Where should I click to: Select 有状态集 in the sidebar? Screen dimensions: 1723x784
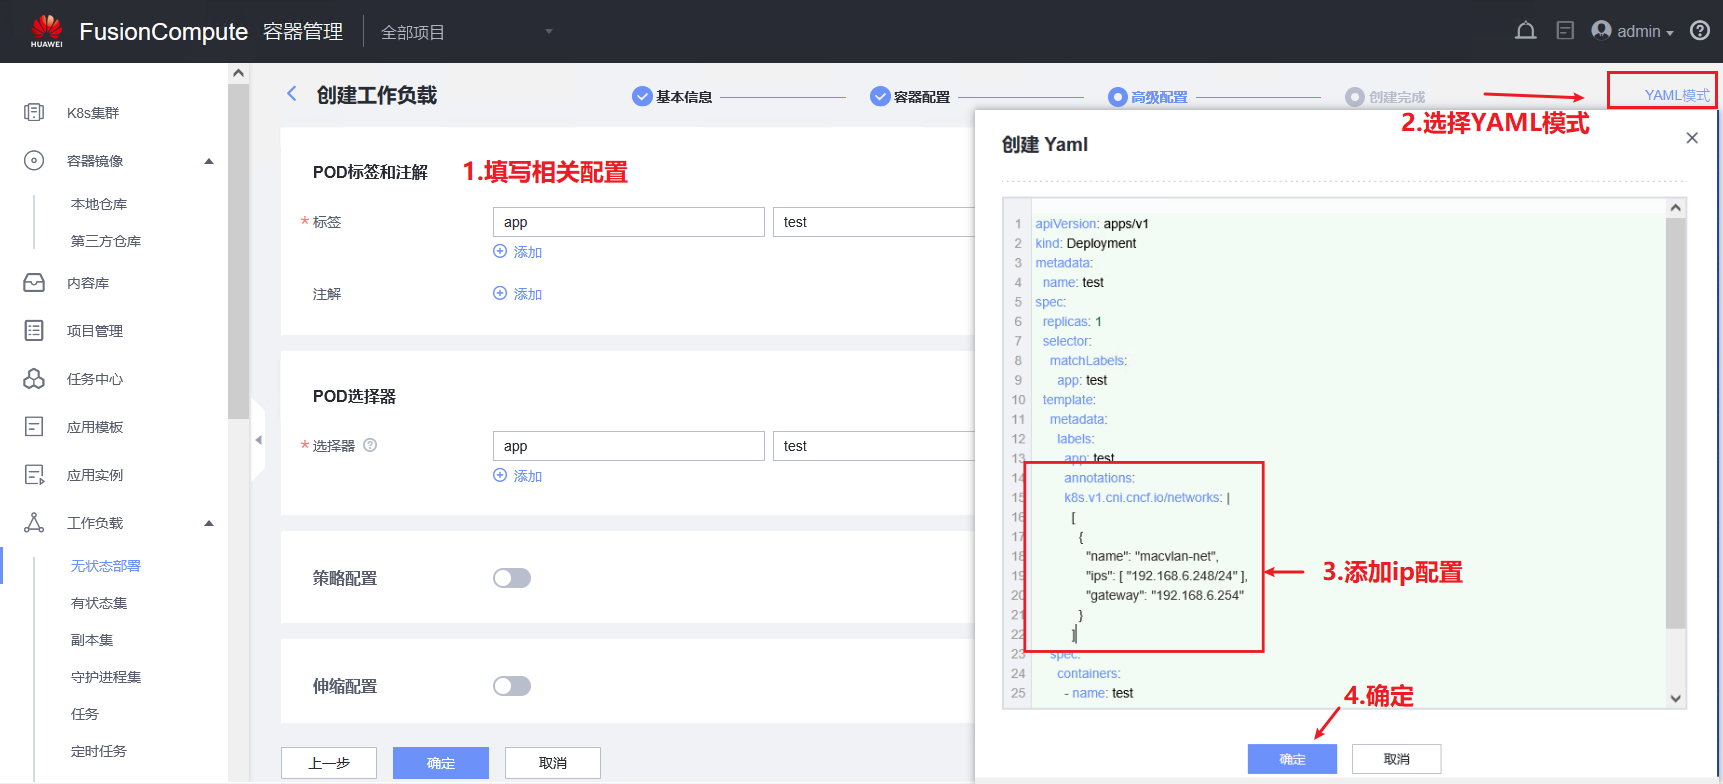[99, 603]
